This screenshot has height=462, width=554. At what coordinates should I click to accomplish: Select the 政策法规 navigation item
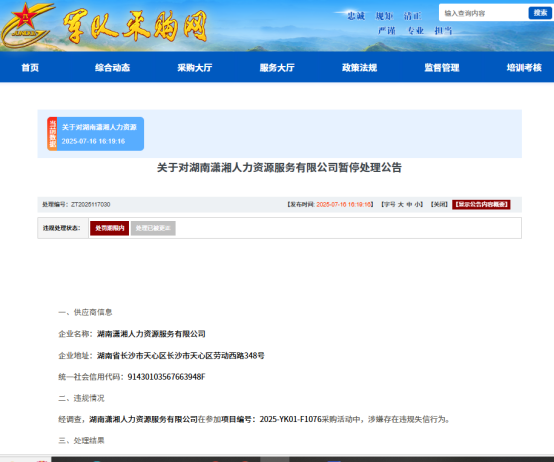pyautogui.click(x=359, y=67)
